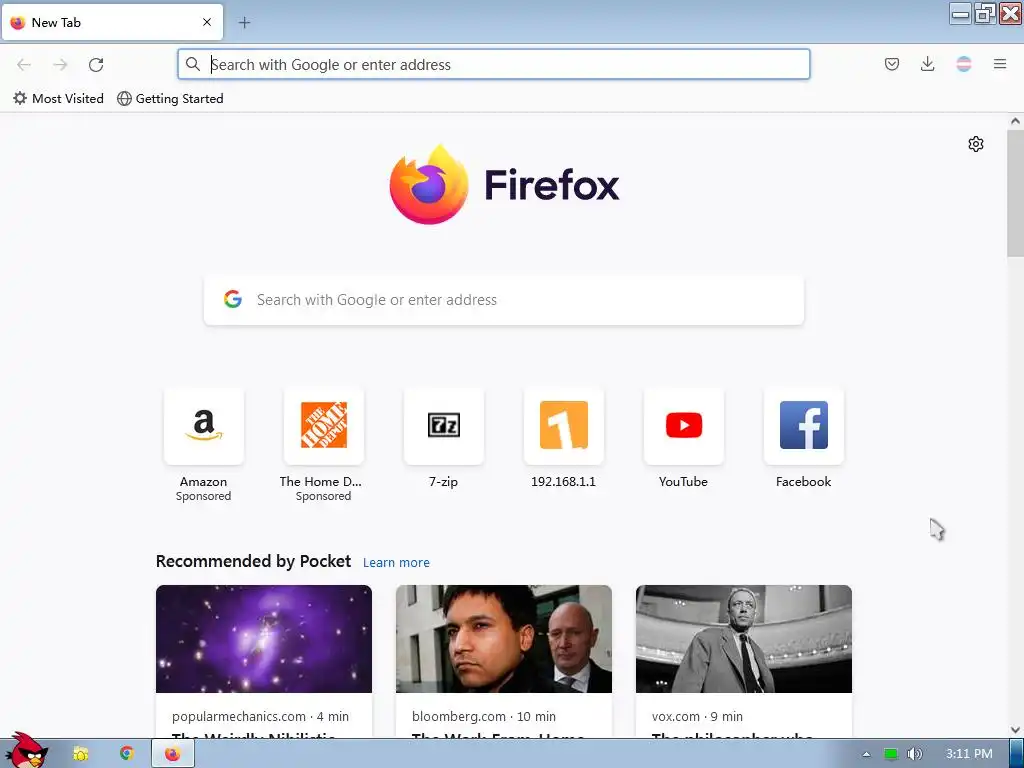The image size is (1024, 768).
Task: Click the address bar magnifier icon
Action: click(x=193, y=64)
